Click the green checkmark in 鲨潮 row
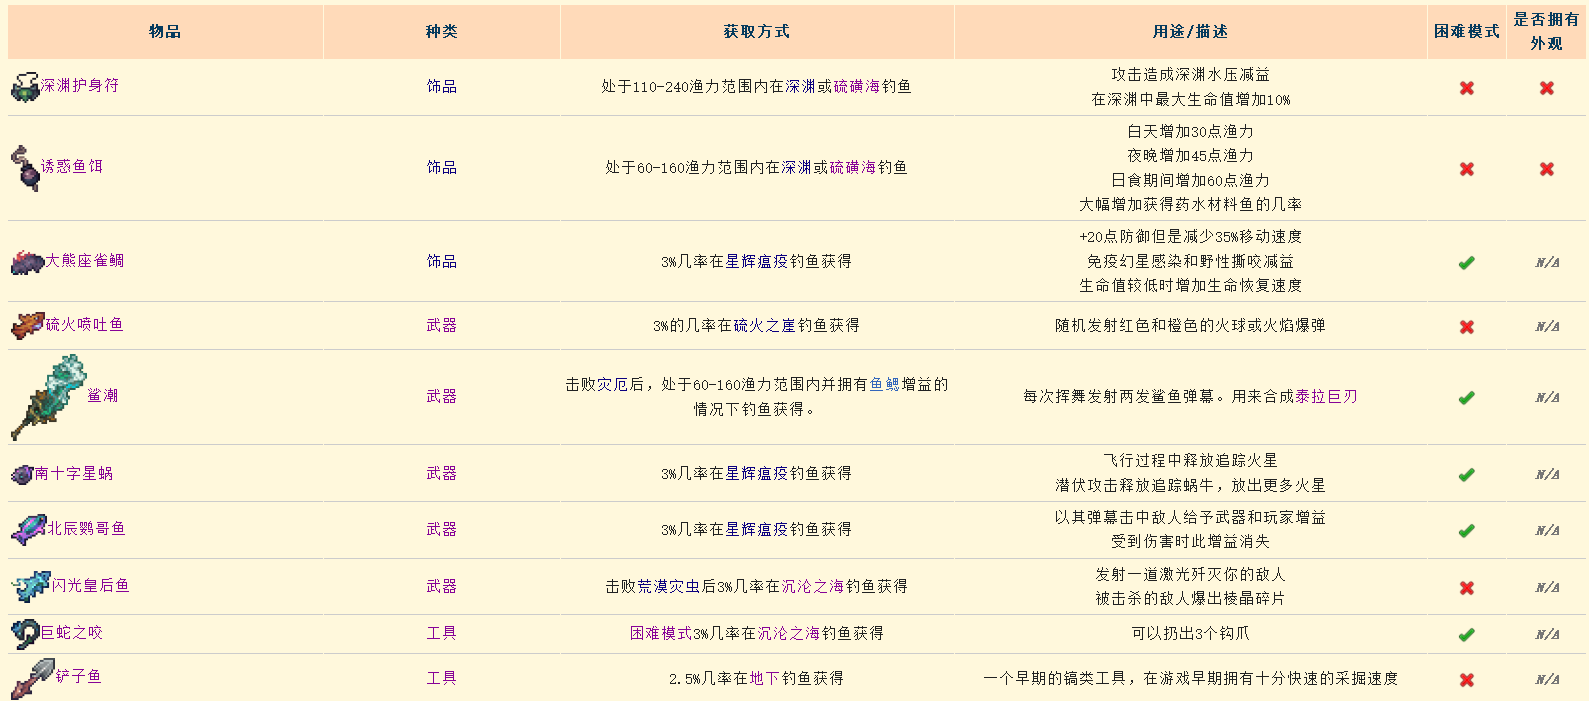 point(1466,398)
